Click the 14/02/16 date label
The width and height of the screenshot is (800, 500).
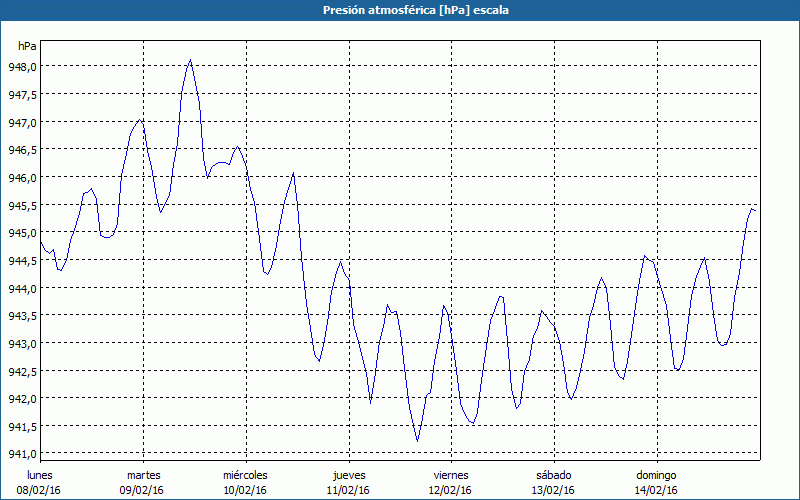click(x=656, y=490)
